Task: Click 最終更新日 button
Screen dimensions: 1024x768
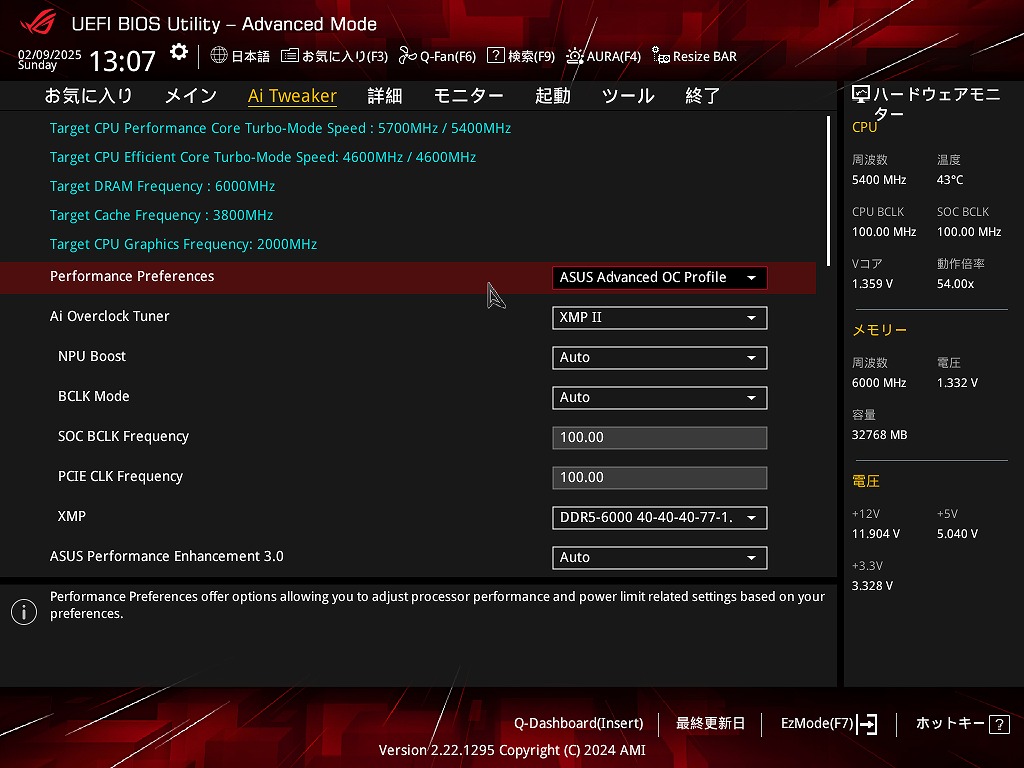Action: [711, 724]
